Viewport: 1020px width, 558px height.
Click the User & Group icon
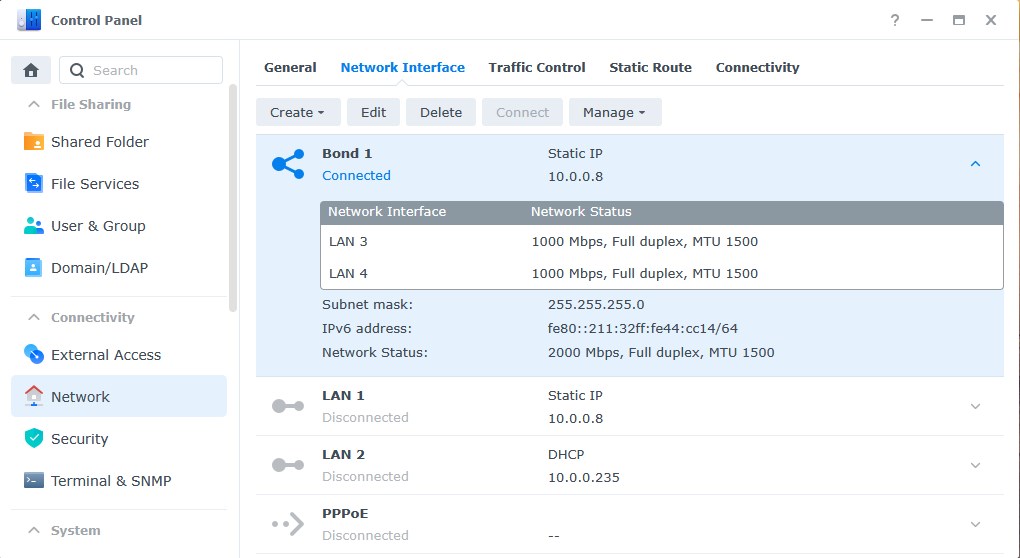tap(34, 226)
